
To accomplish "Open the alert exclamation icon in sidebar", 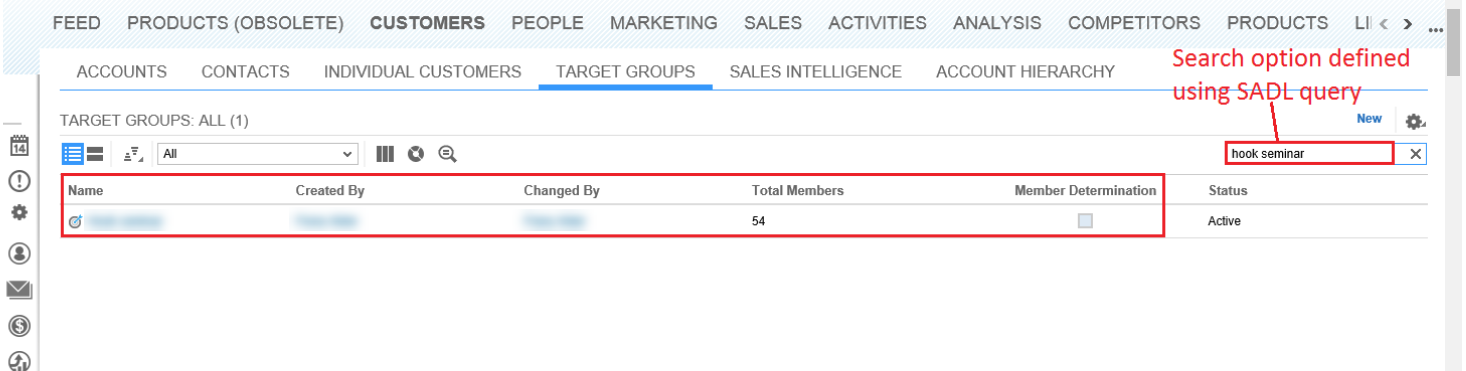I will pos(19,181).
